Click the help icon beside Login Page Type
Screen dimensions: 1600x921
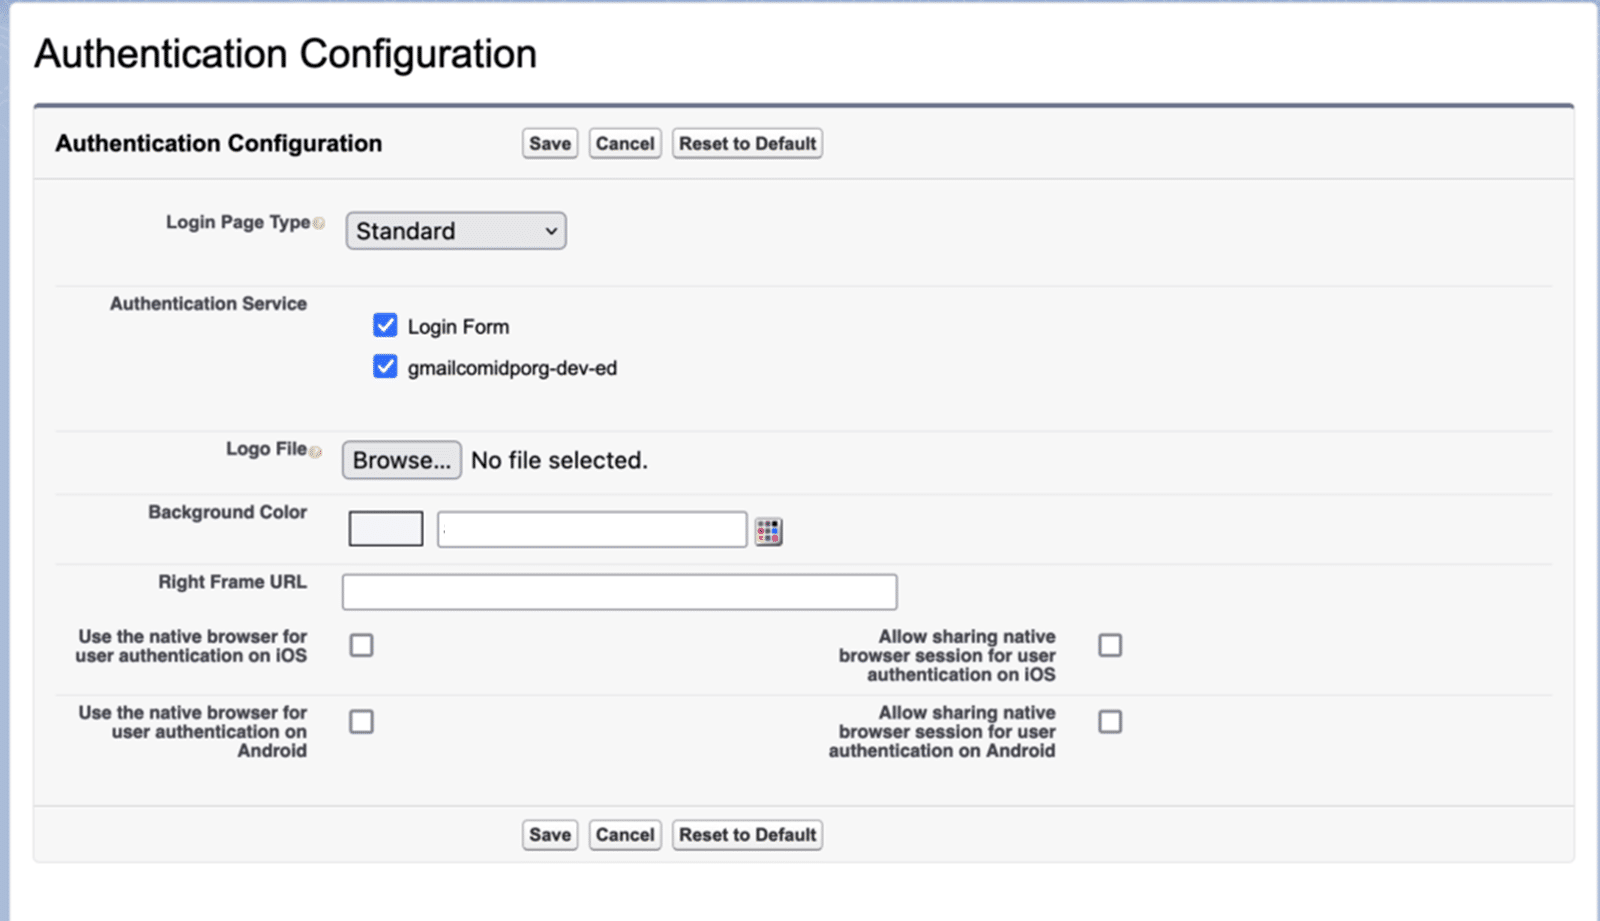click(319, 224)
